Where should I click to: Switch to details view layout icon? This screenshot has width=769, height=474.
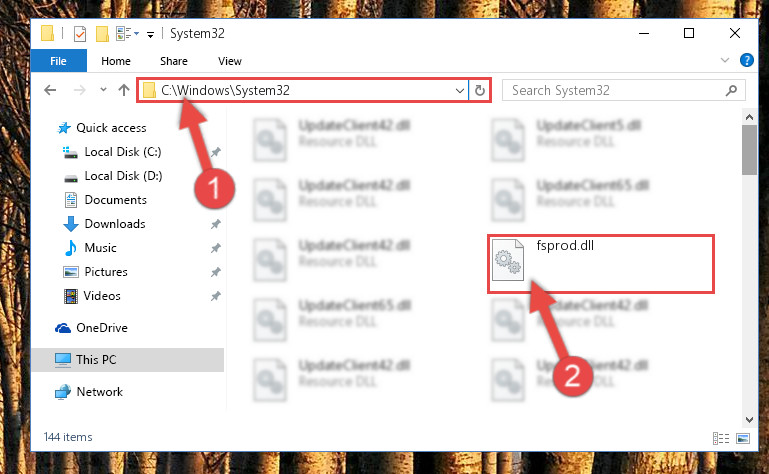pos(720,438)
